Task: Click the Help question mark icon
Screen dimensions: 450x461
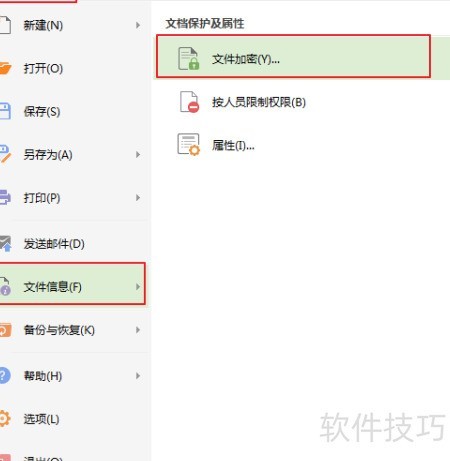Action: coord(5,376)
